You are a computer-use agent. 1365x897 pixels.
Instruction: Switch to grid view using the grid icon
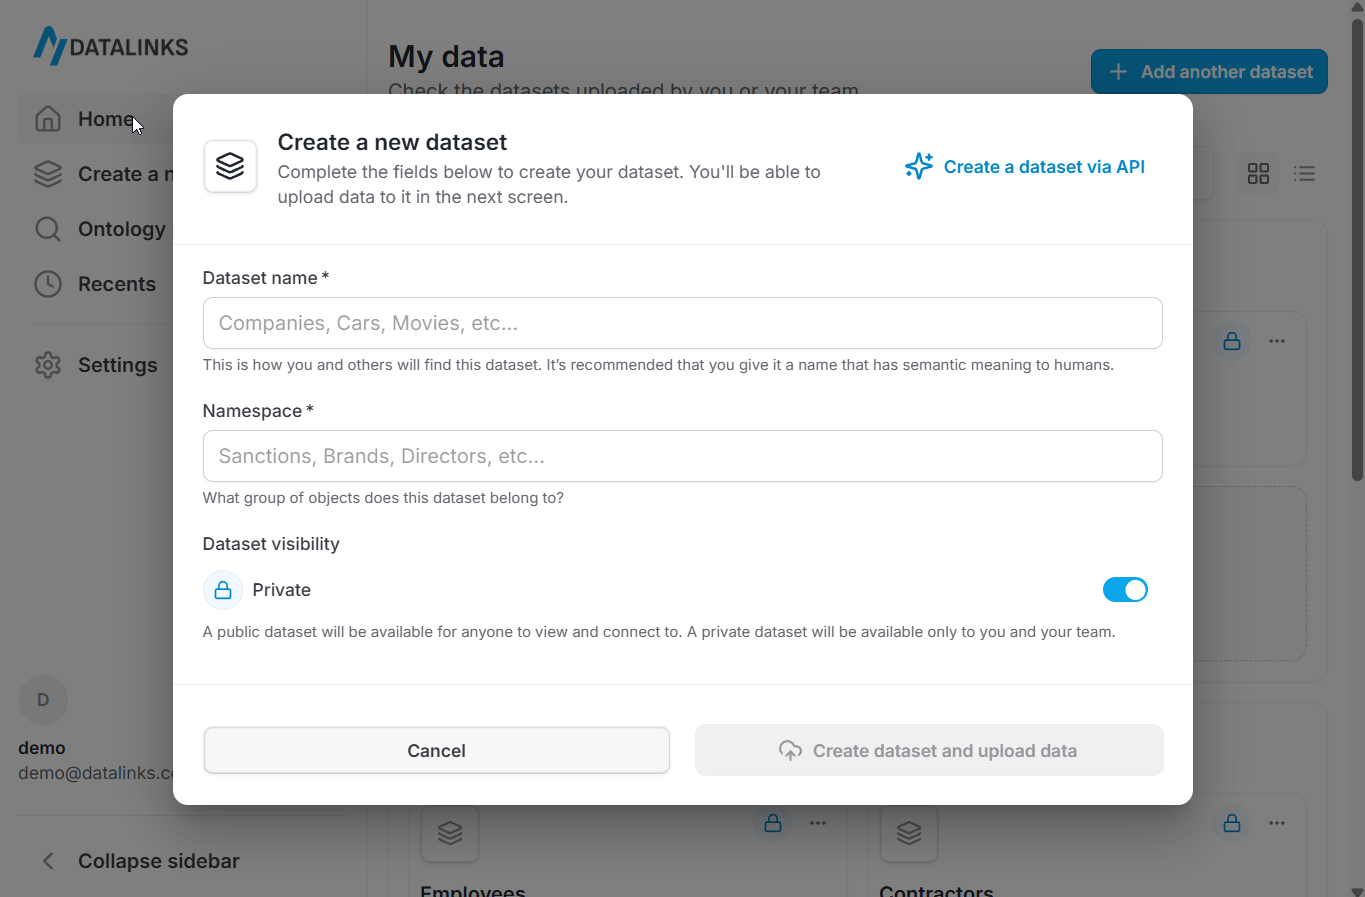1258,173
